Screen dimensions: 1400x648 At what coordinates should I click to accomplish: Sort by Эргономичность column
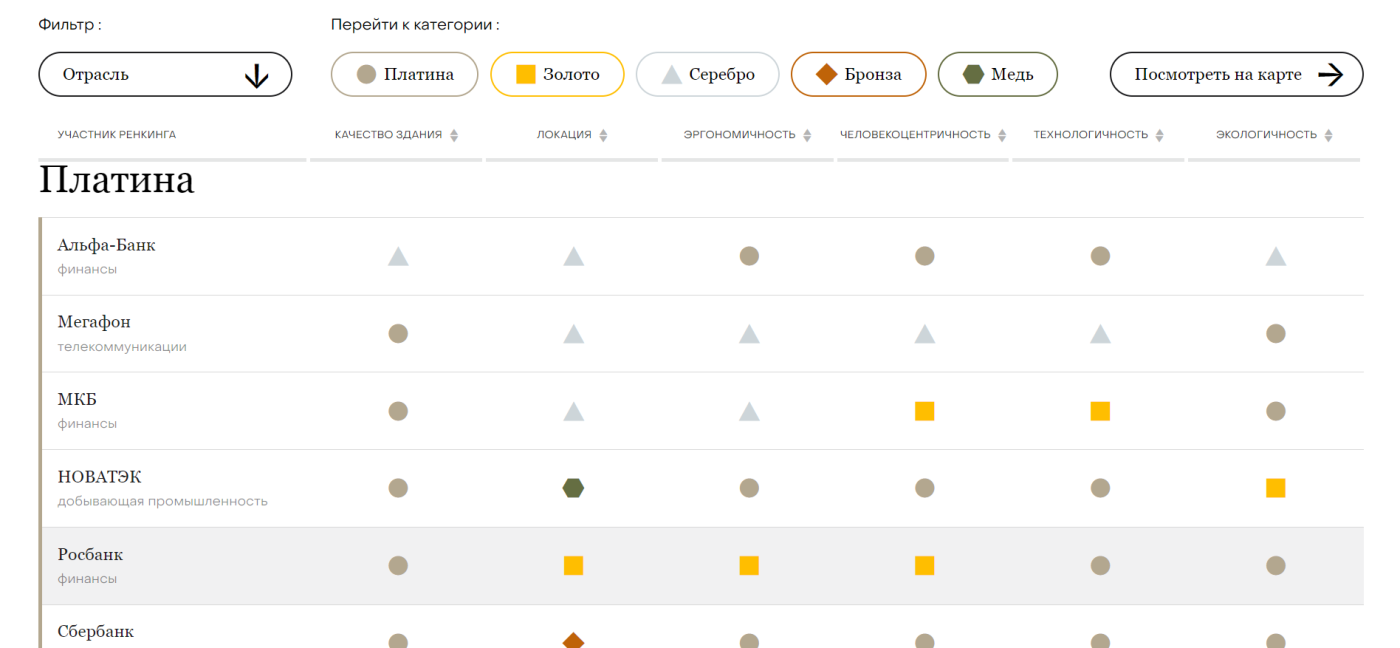pos(748,135)
